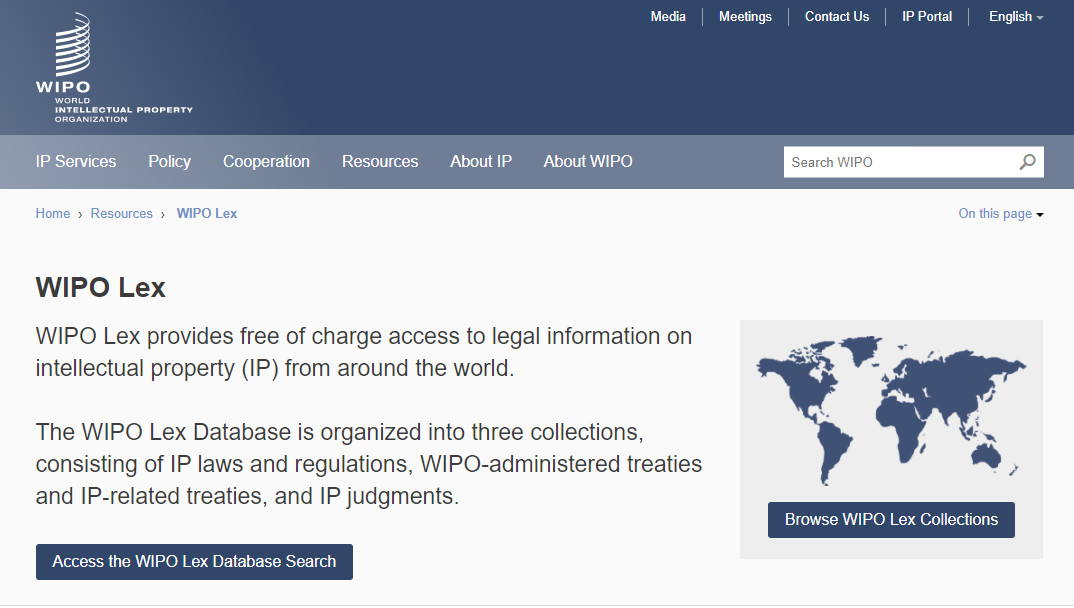Click Access the WIPO Lex Database Search button
This screenshot has height=608, width=1074.
pyautogui.click(x=195, y=562)
